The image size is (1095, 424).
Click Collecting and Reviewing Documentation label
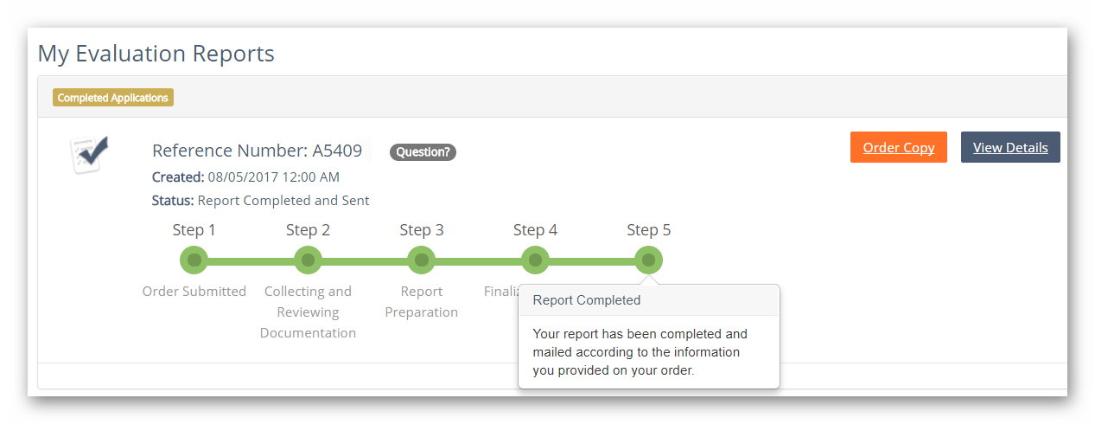click(x=308, y=312)
